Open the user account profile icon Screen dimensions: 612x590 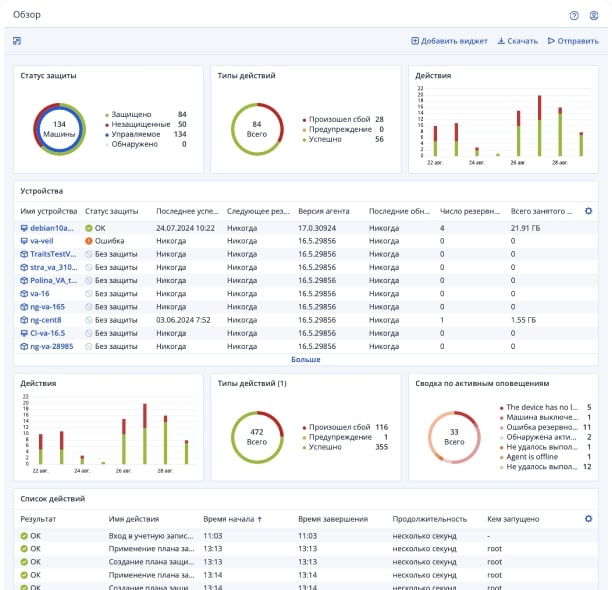coord(594,15)
